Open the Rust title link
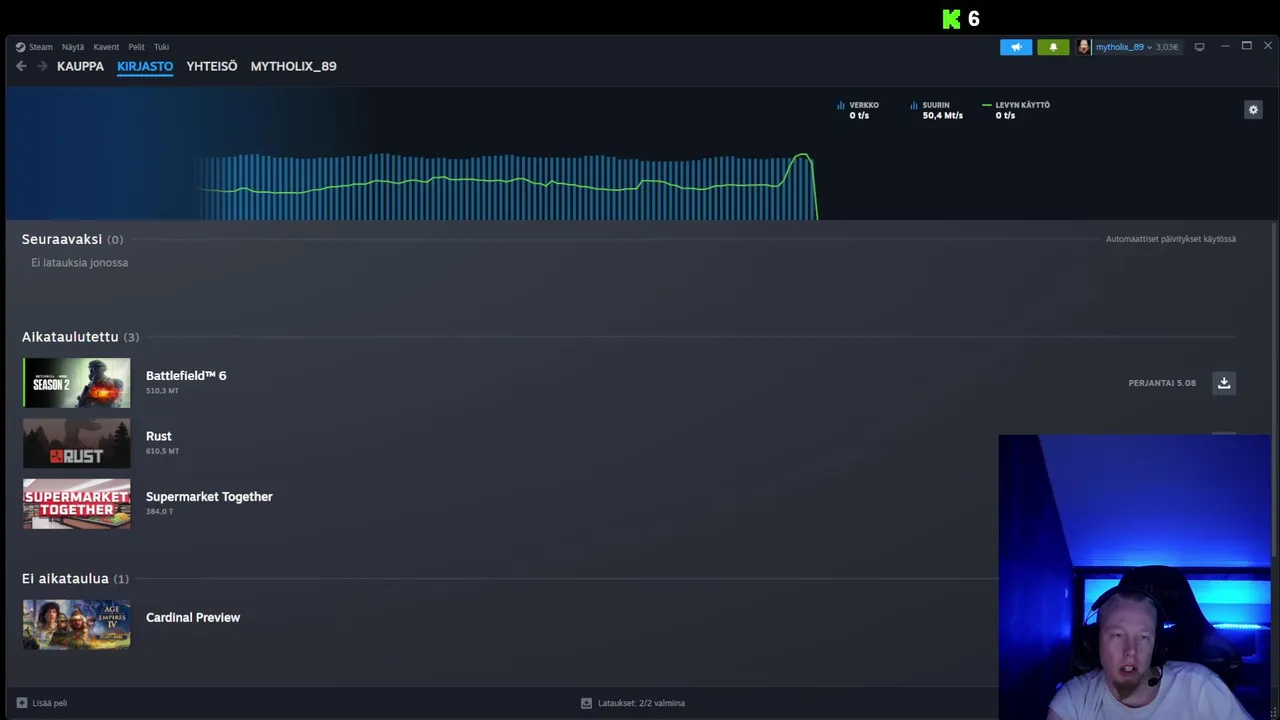The image size is (1280, 720). point(159,436)
